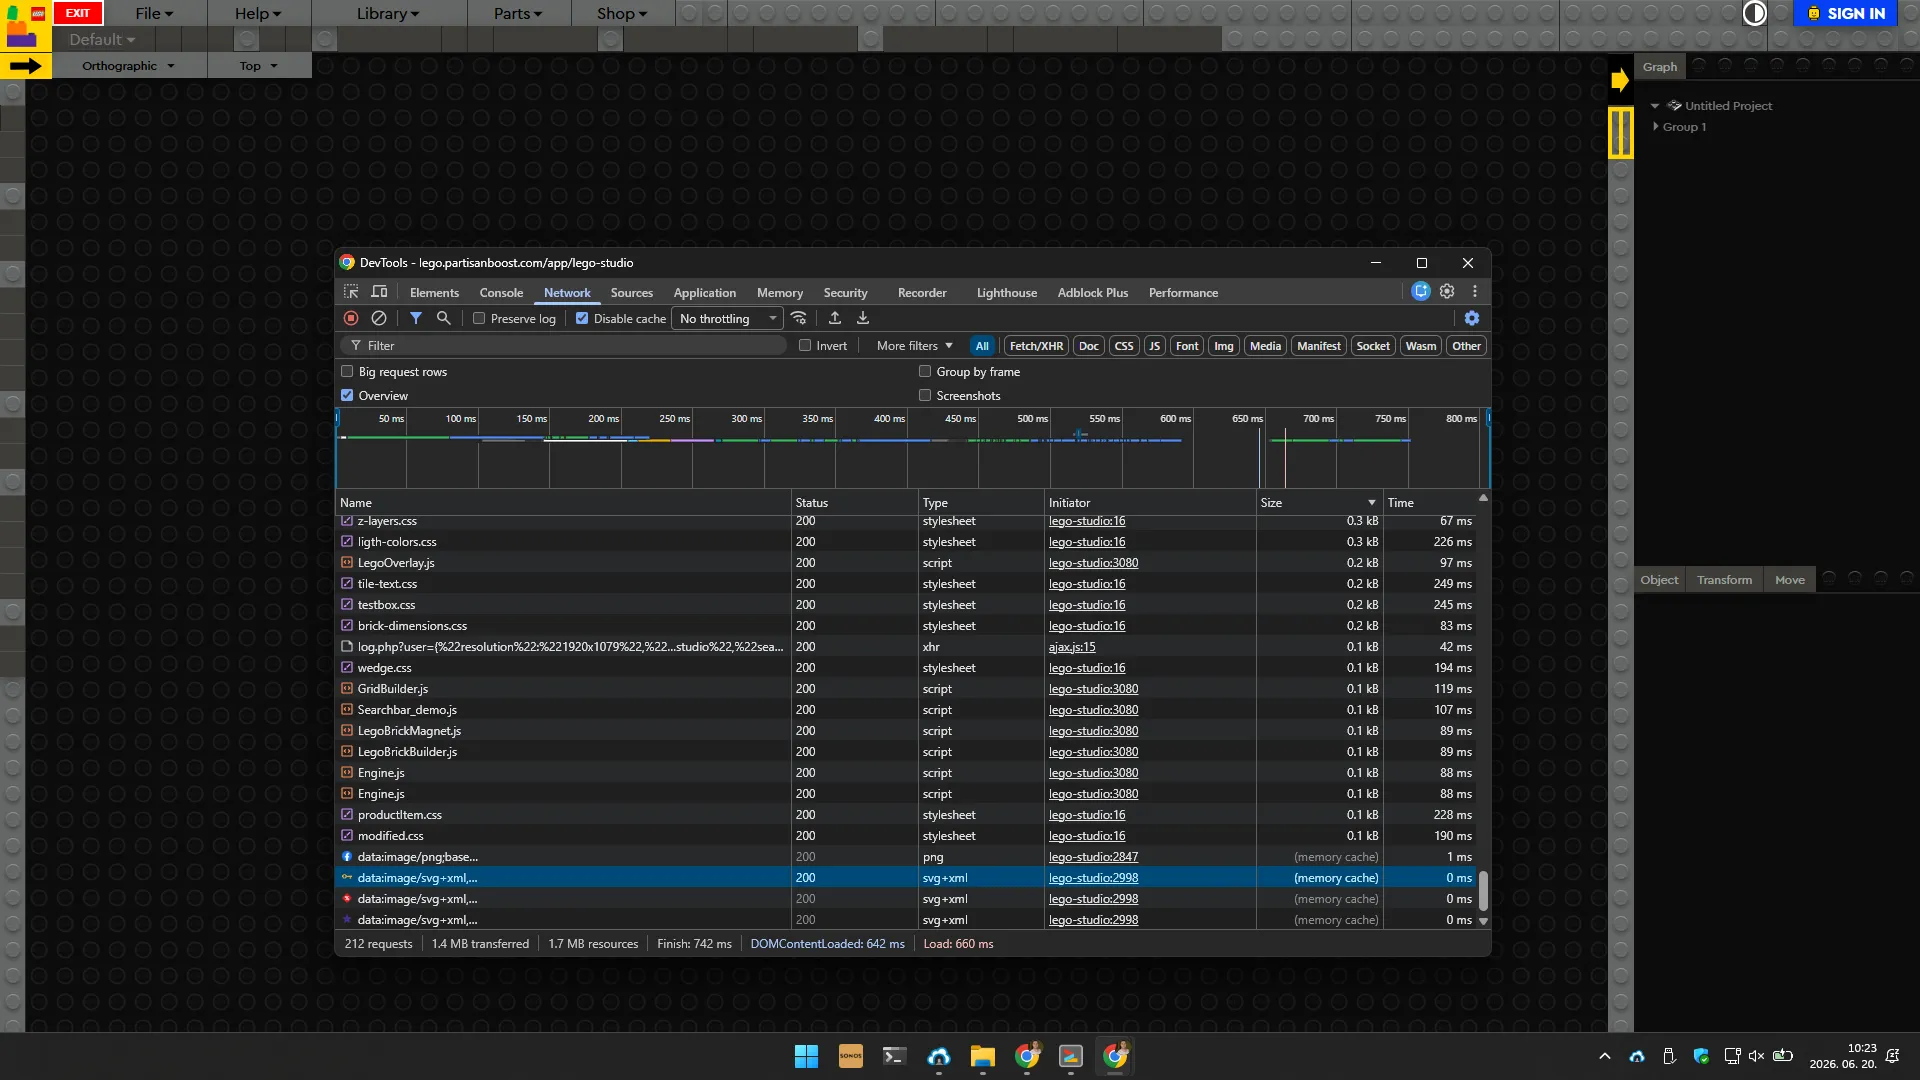The image size is (1920, 1080).
Task: Show hidden icons in the system tray
Action: pos(1605,1056)
